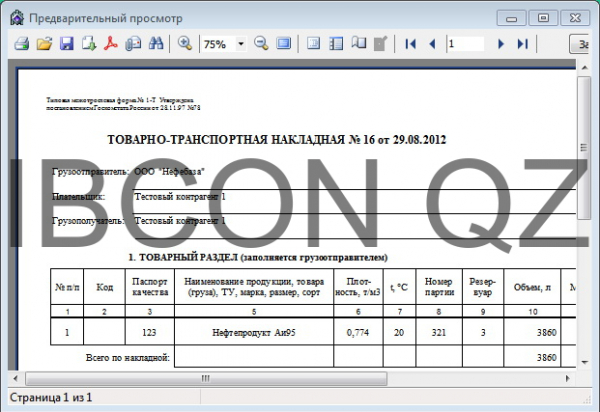
Task: Click temperature value 20
Action: (x=399, y=332)
